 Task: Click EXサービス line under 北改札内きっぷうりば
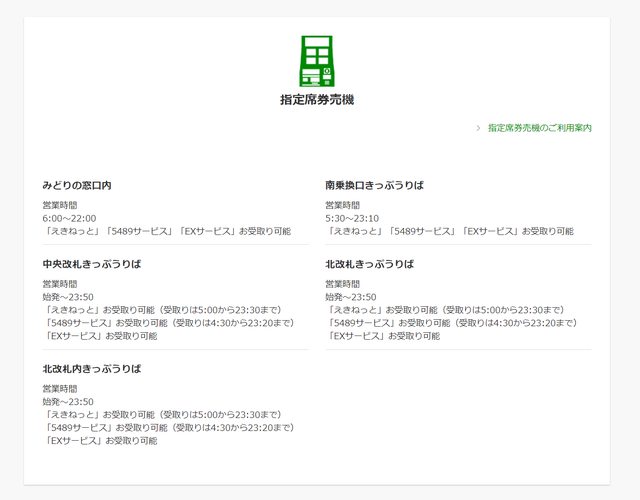[100, 440]
